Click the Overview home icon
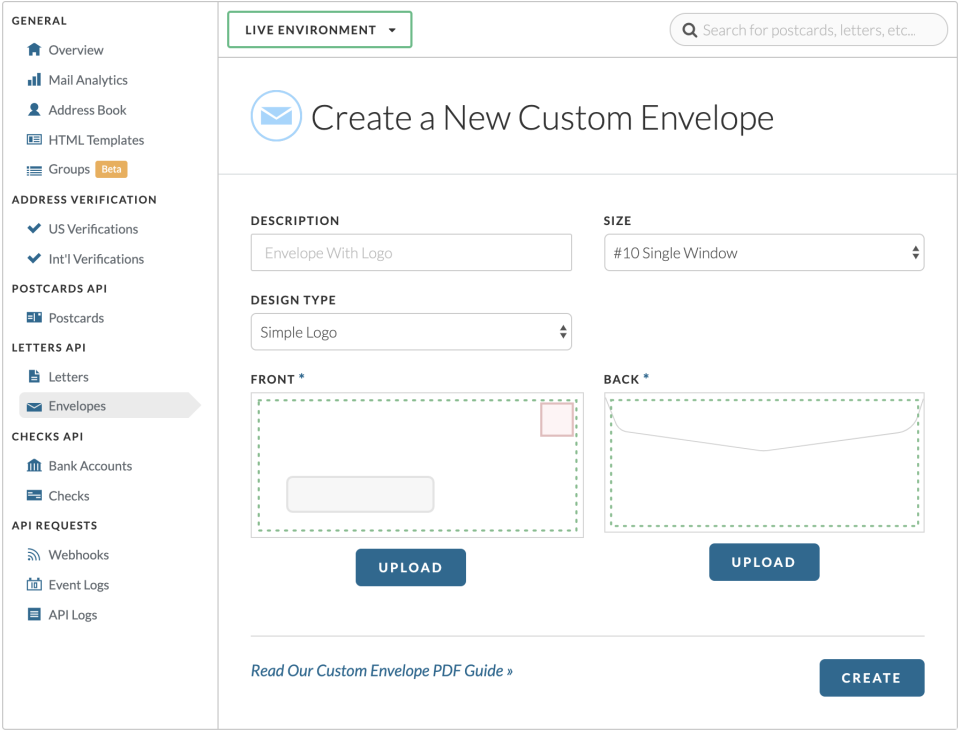The image size is (960, 732). 35,50
